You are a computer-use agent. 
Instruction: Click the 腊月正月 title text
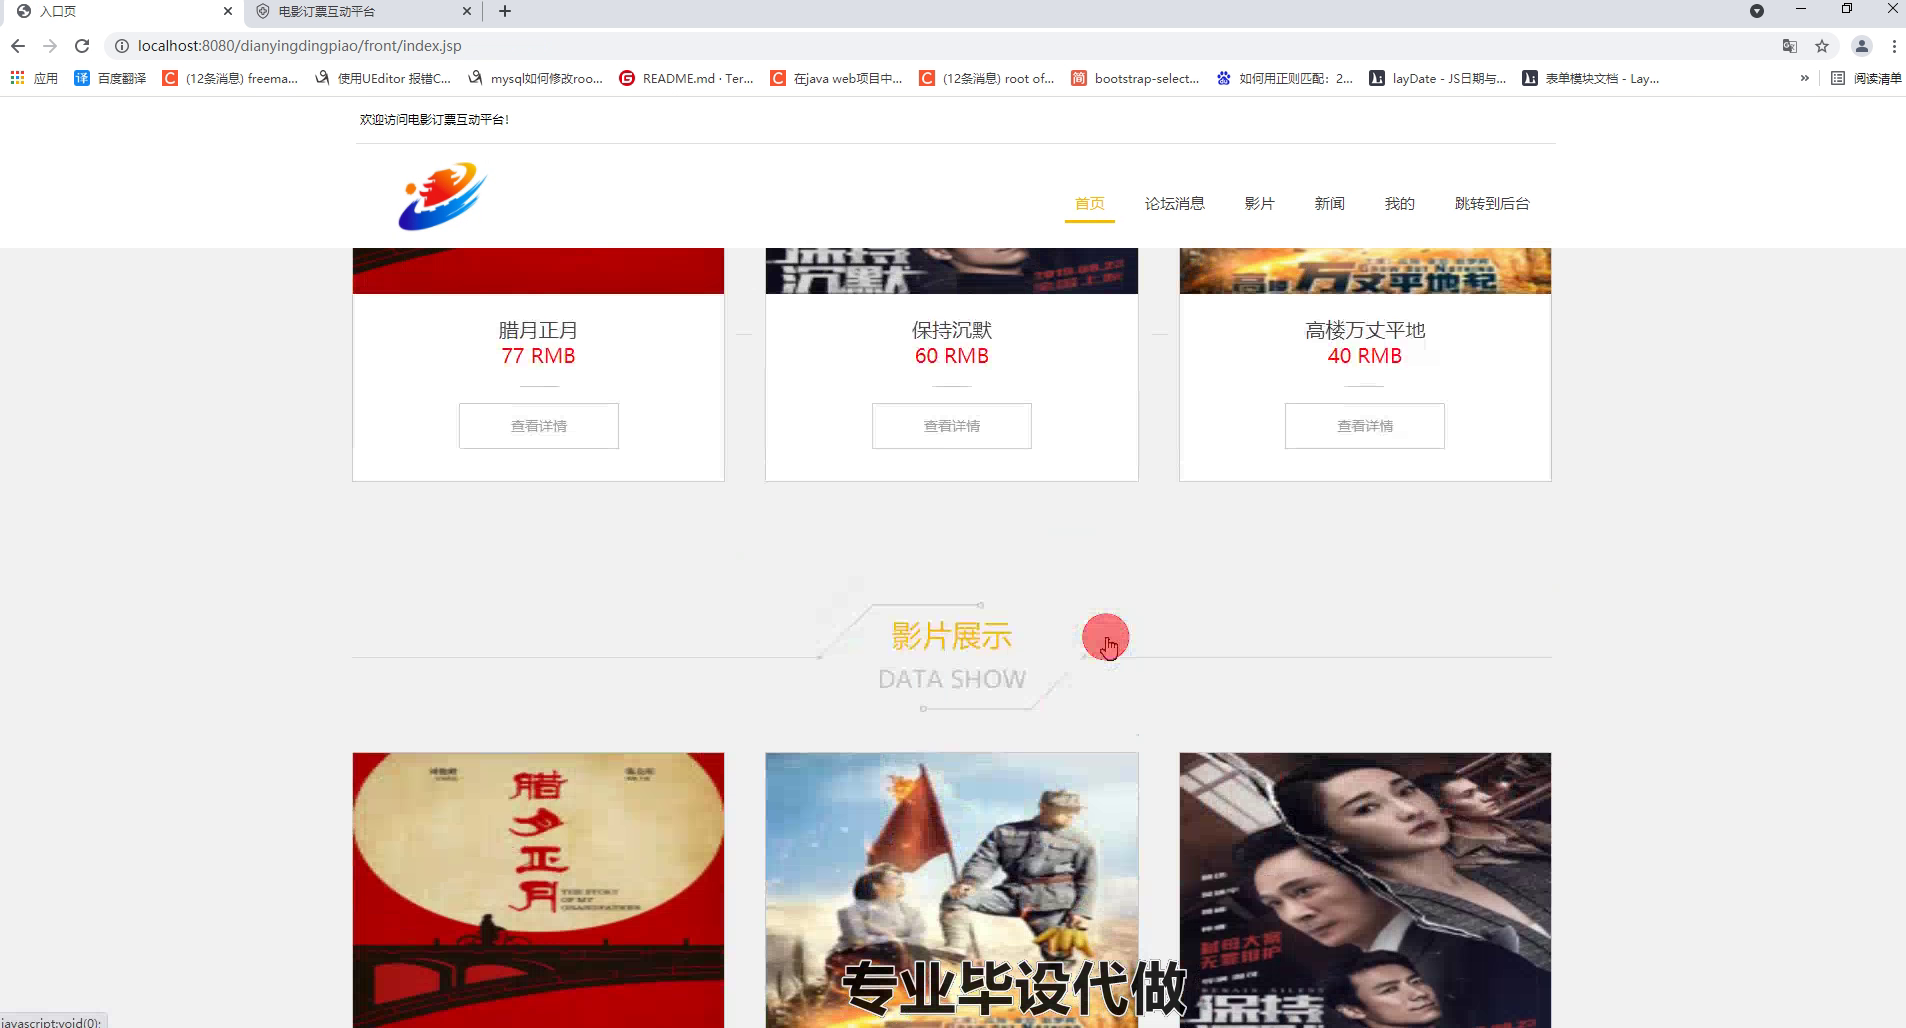[x=538, y=330]
